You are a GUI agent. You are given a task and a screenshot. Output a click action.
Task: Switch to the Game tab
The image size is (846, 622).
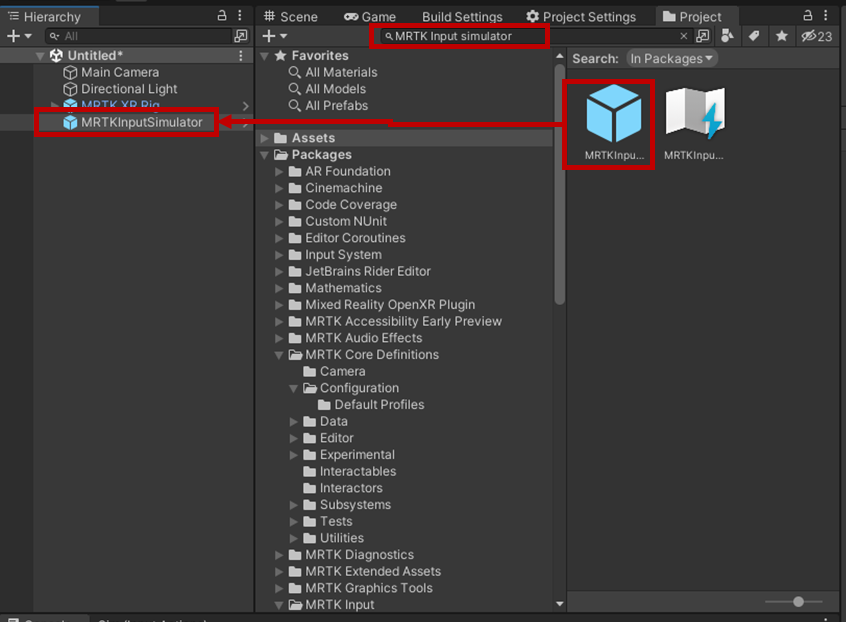pos(370,17)
